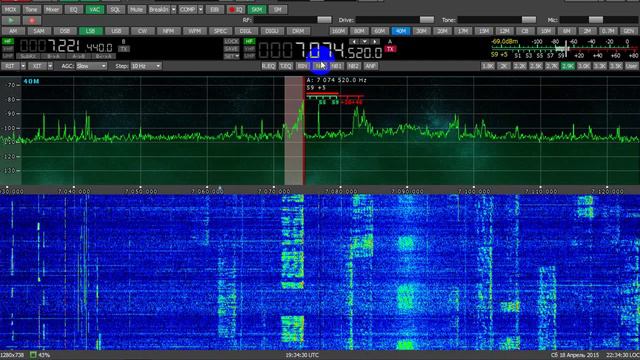The image size is (640, 360).
Task: Switch to the GEN band
Action: click(x=629, y=31)
